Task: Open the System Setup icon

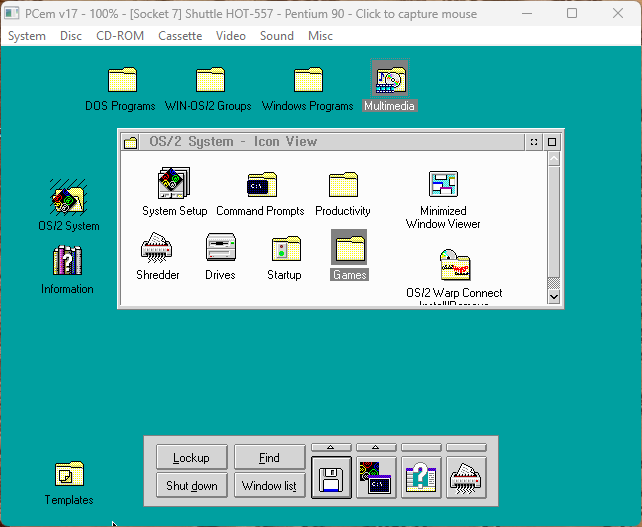Action: click(x=173, y=185)
